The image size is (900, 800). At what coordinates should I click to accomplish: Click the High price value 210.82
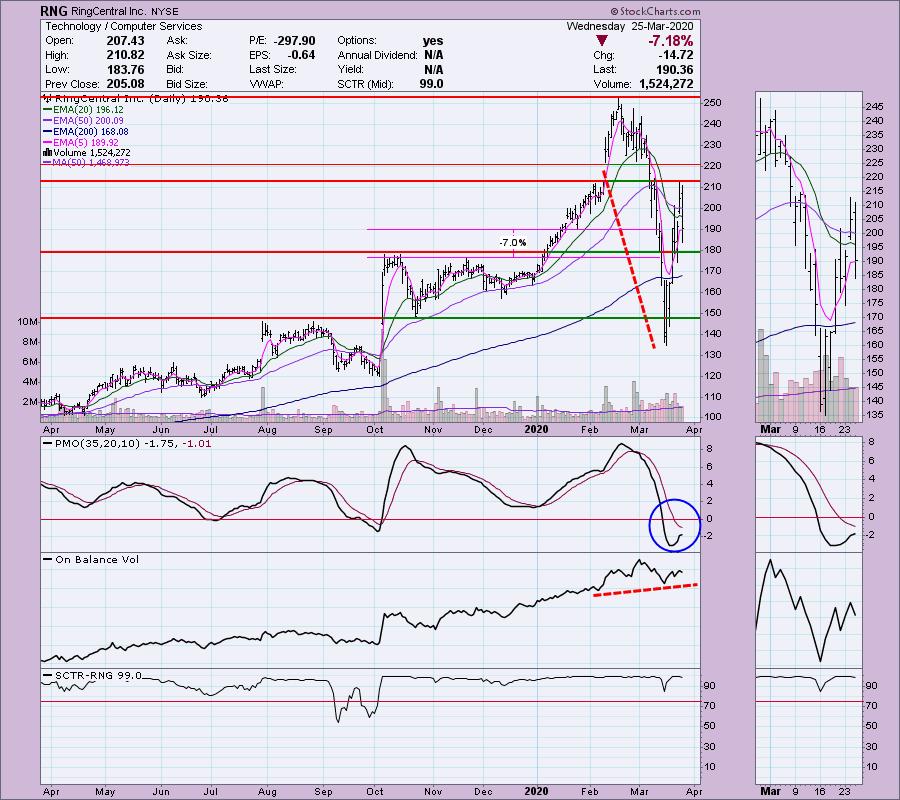[125, 55]
